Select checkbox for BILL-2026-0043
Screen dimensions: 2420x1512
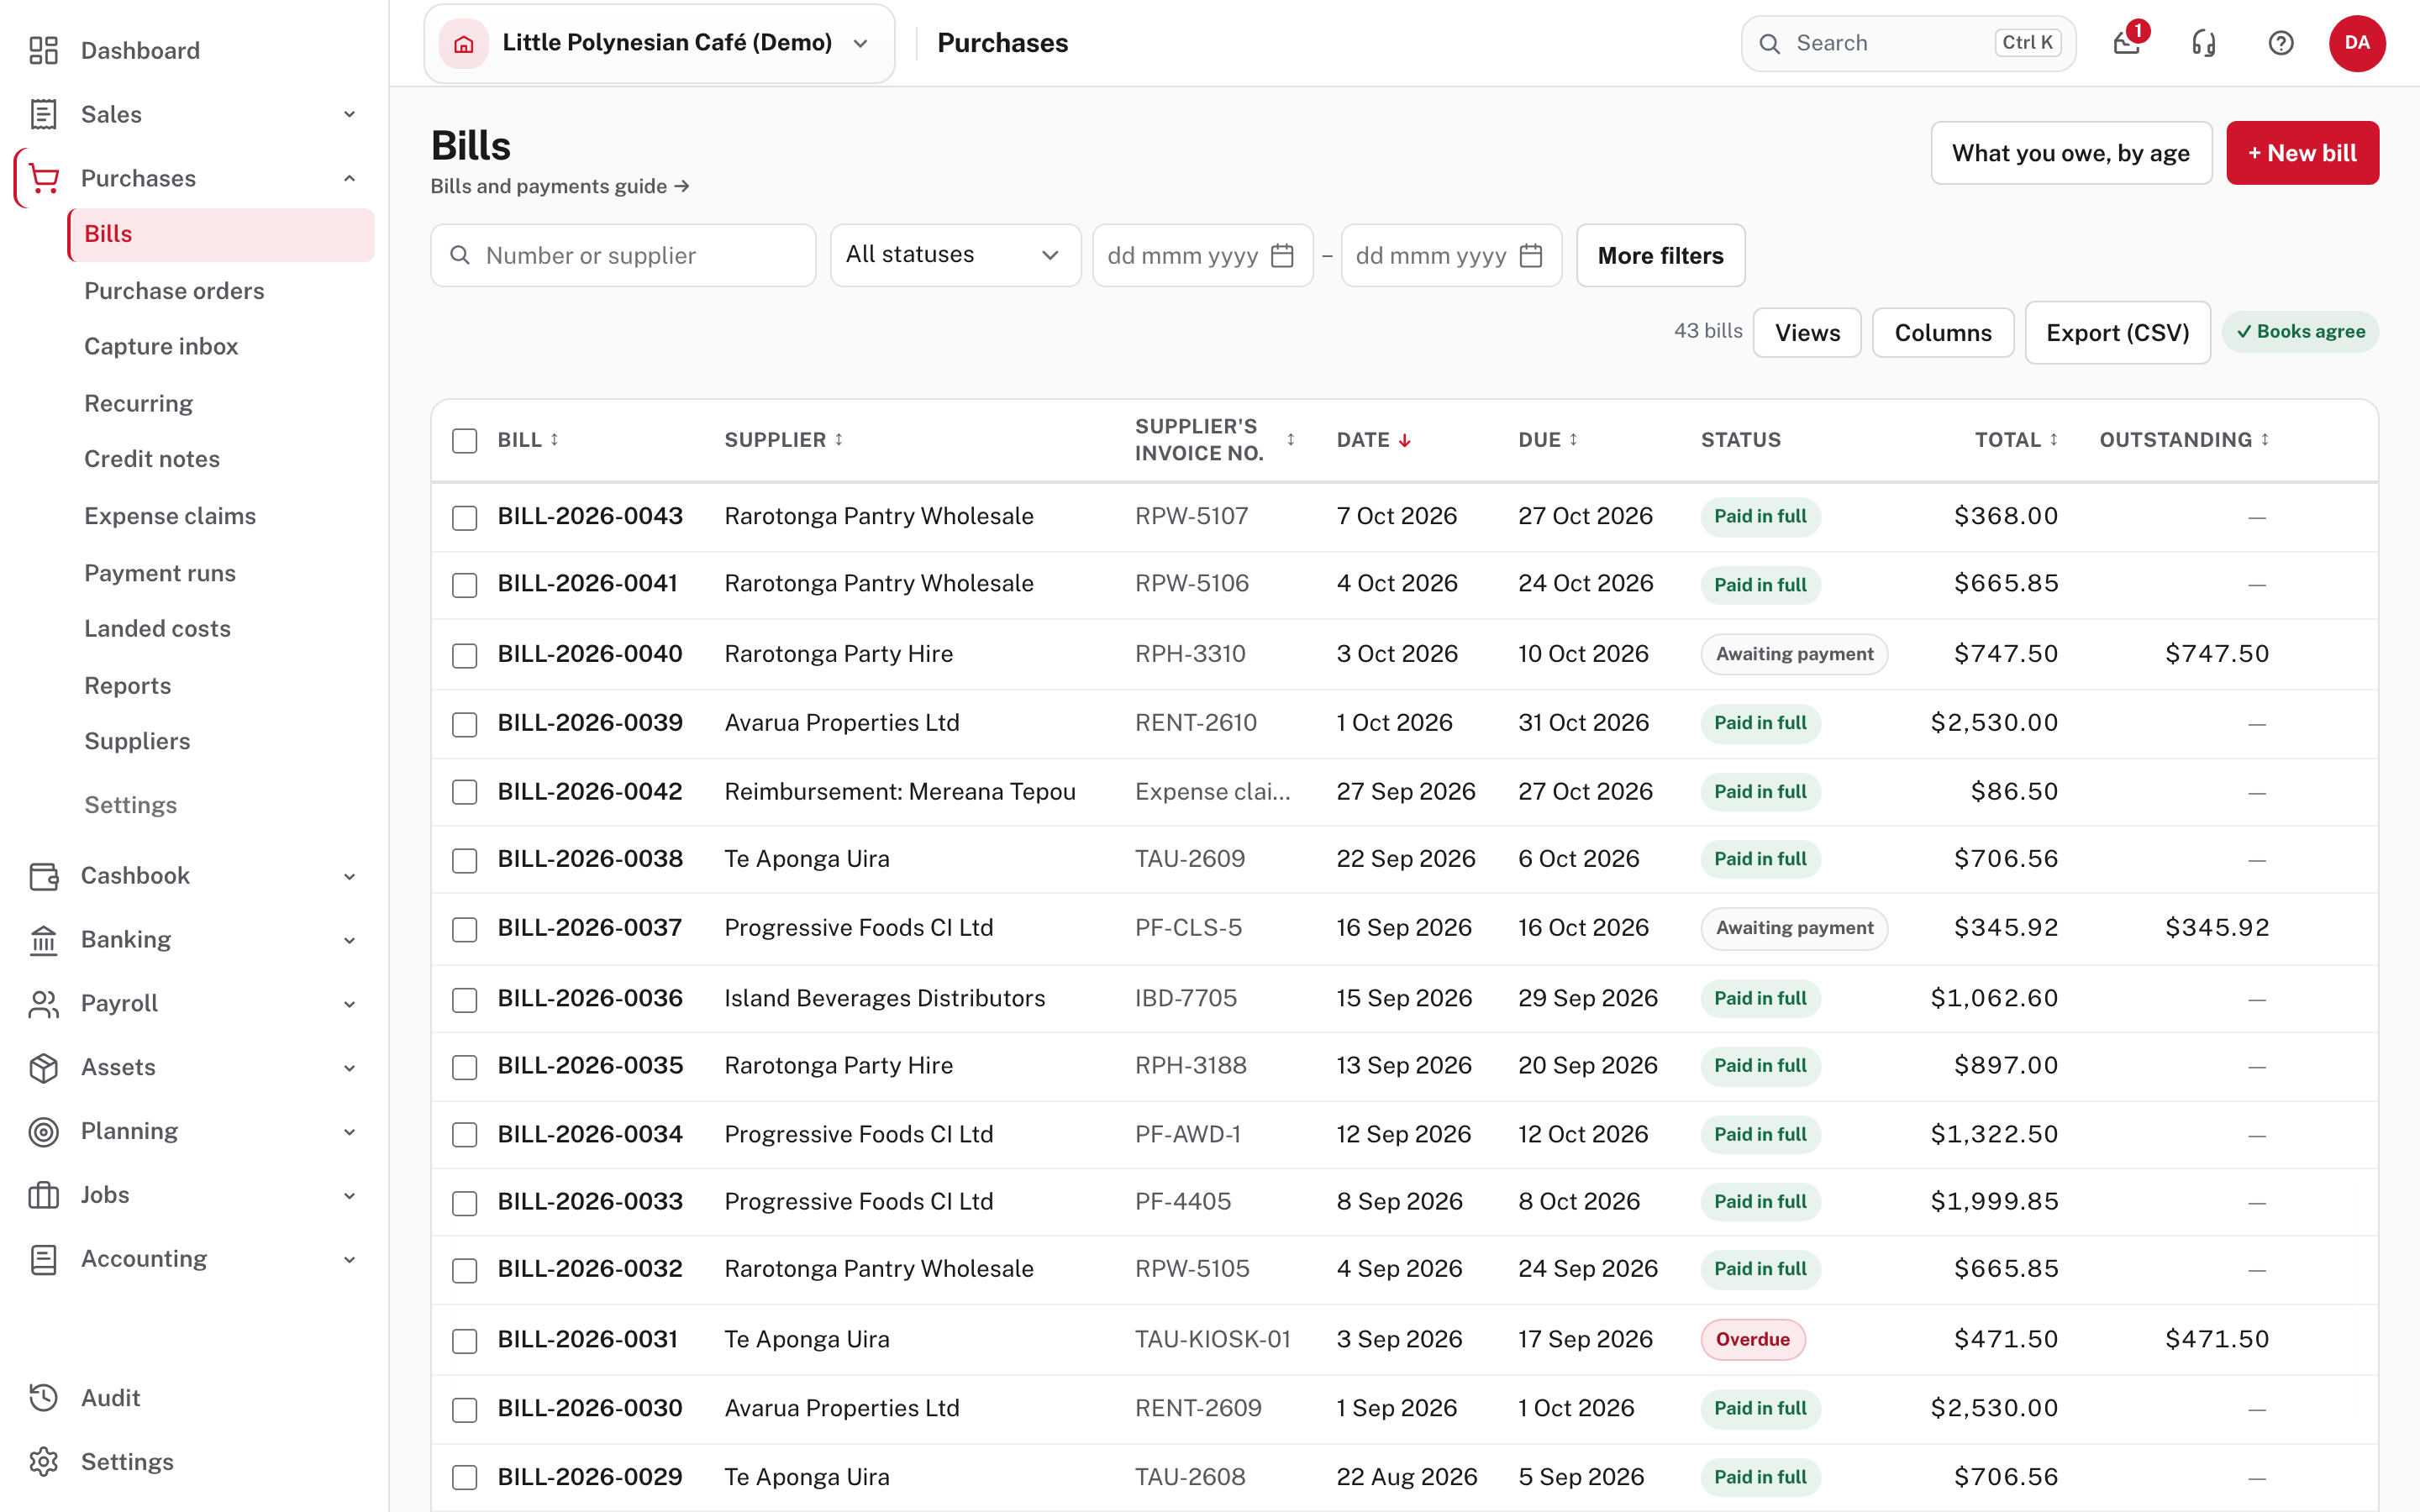[x=464, y=517]
